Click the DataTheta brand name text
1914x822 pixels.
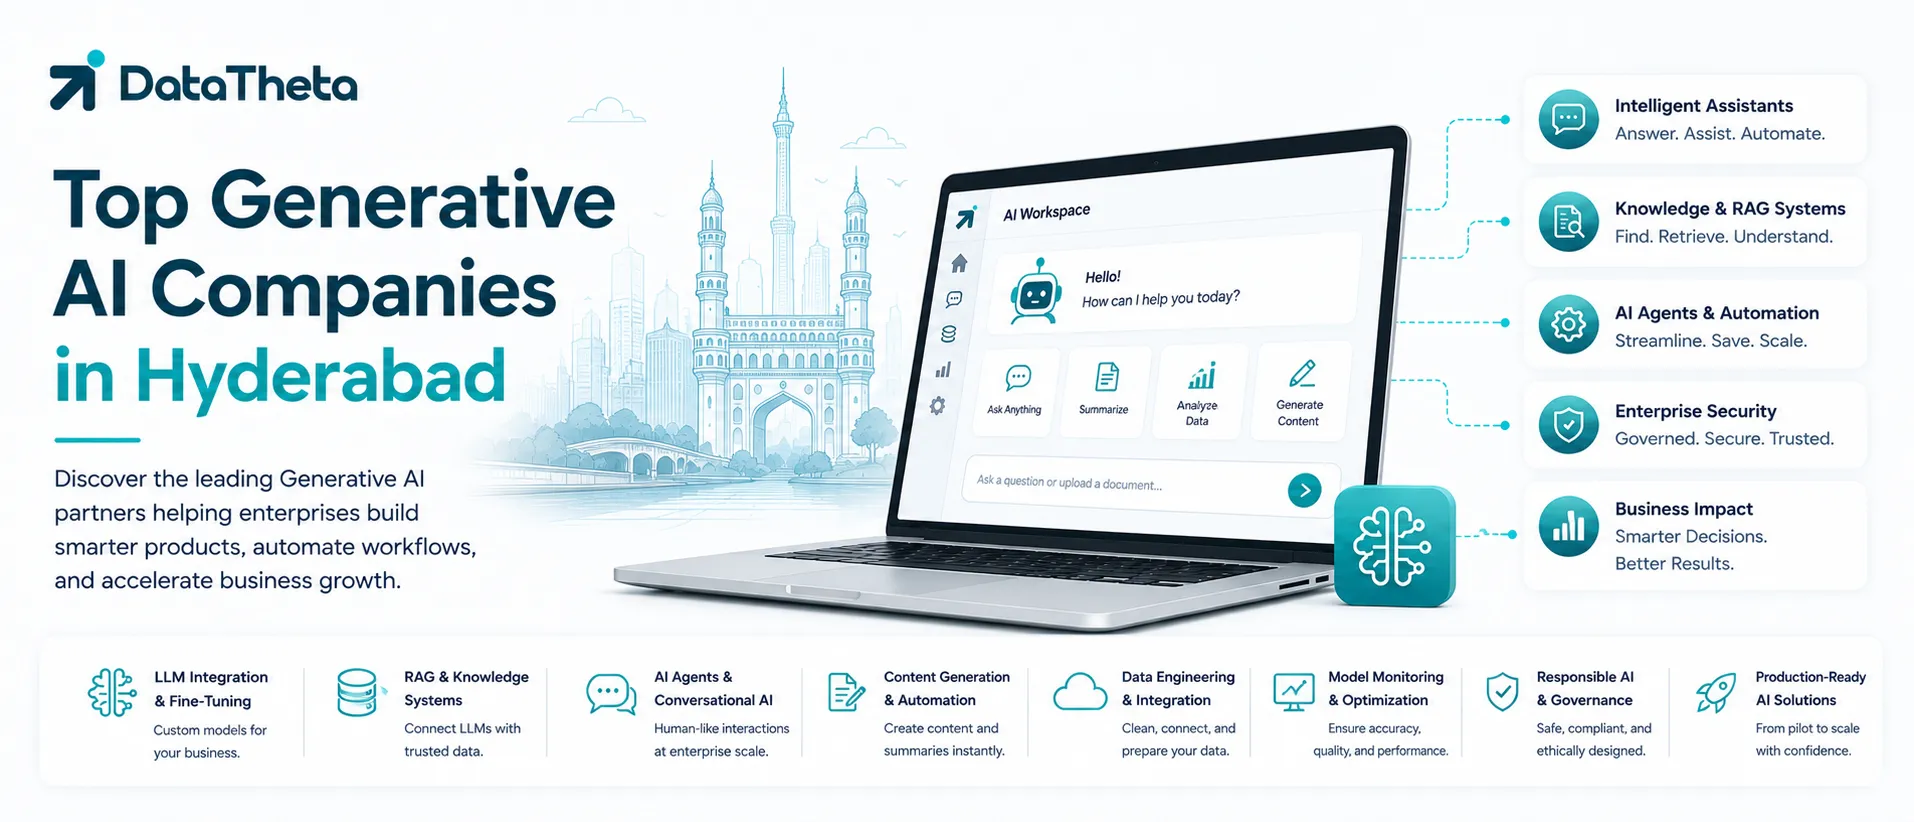point(238,84)
